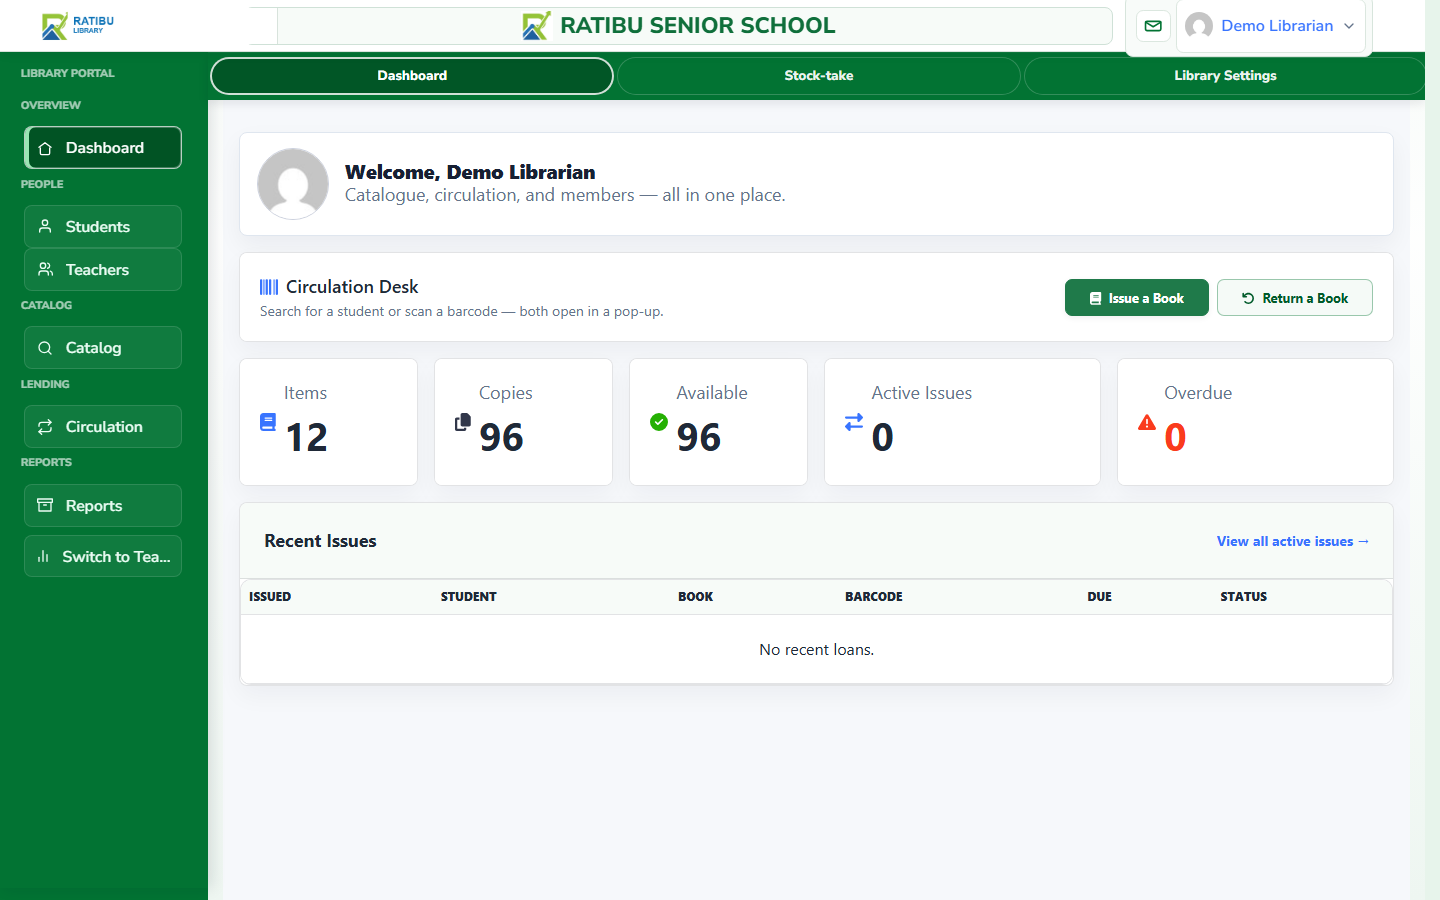
Task: Click the 'No recent loans.' message
Action: coord(816,650)
